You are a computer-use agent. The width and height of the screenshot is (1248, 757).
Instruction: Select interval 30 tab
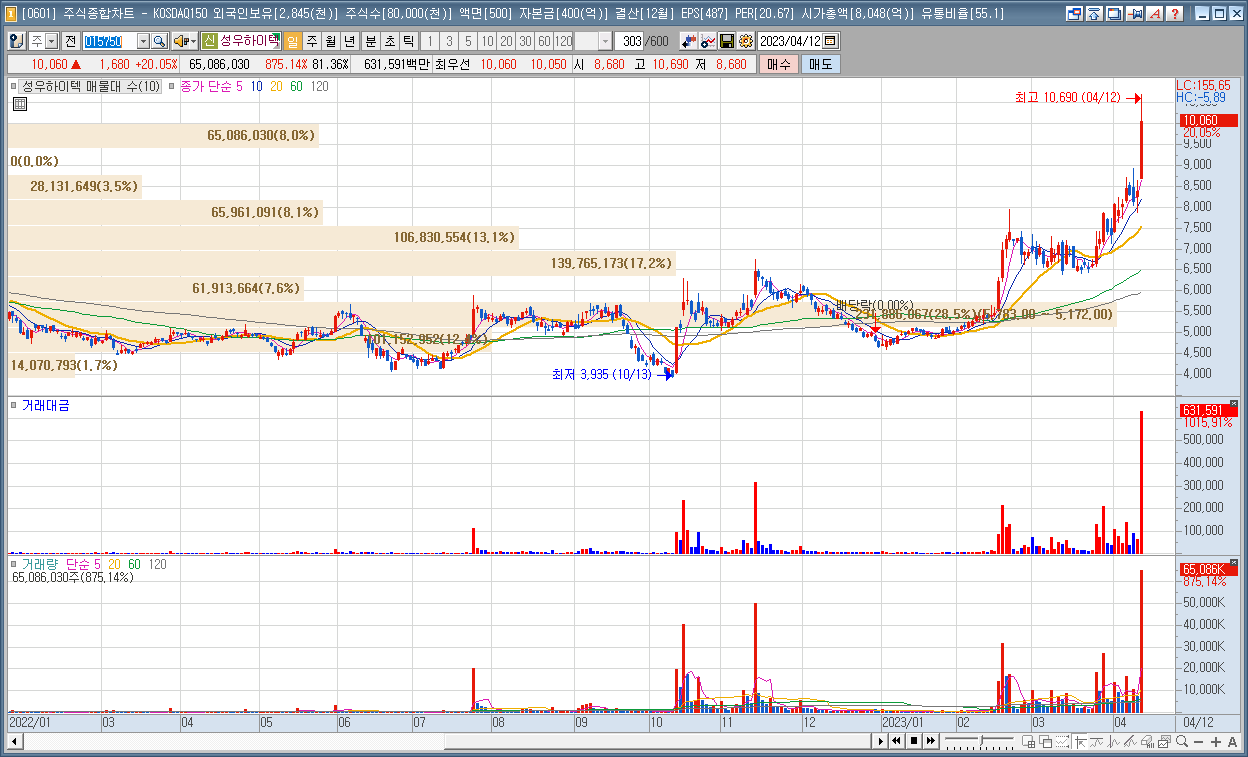(524, 41)
